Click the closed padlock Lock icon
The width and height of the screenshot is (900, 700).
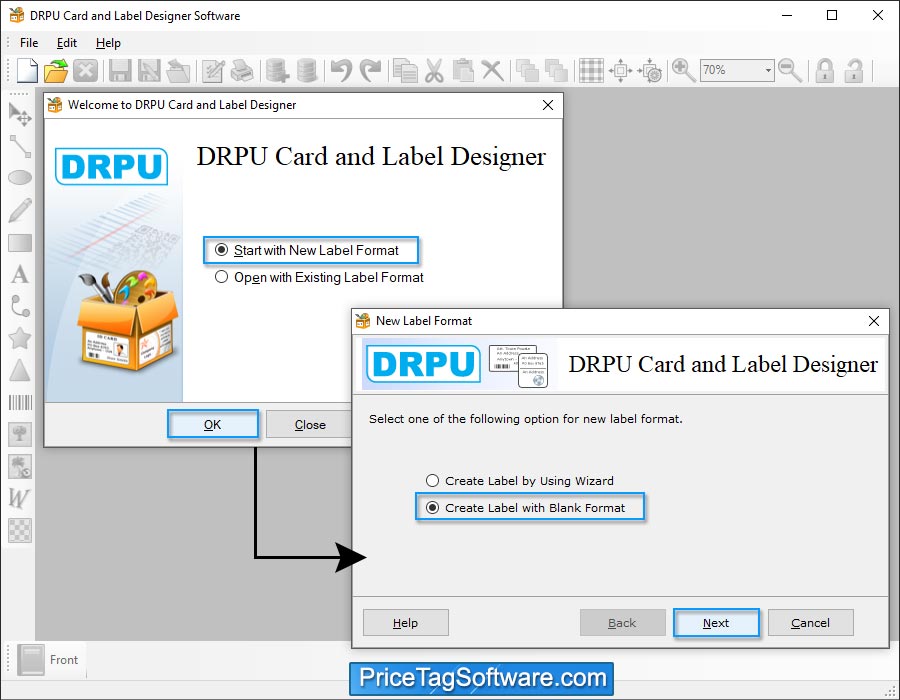(825, 71)
